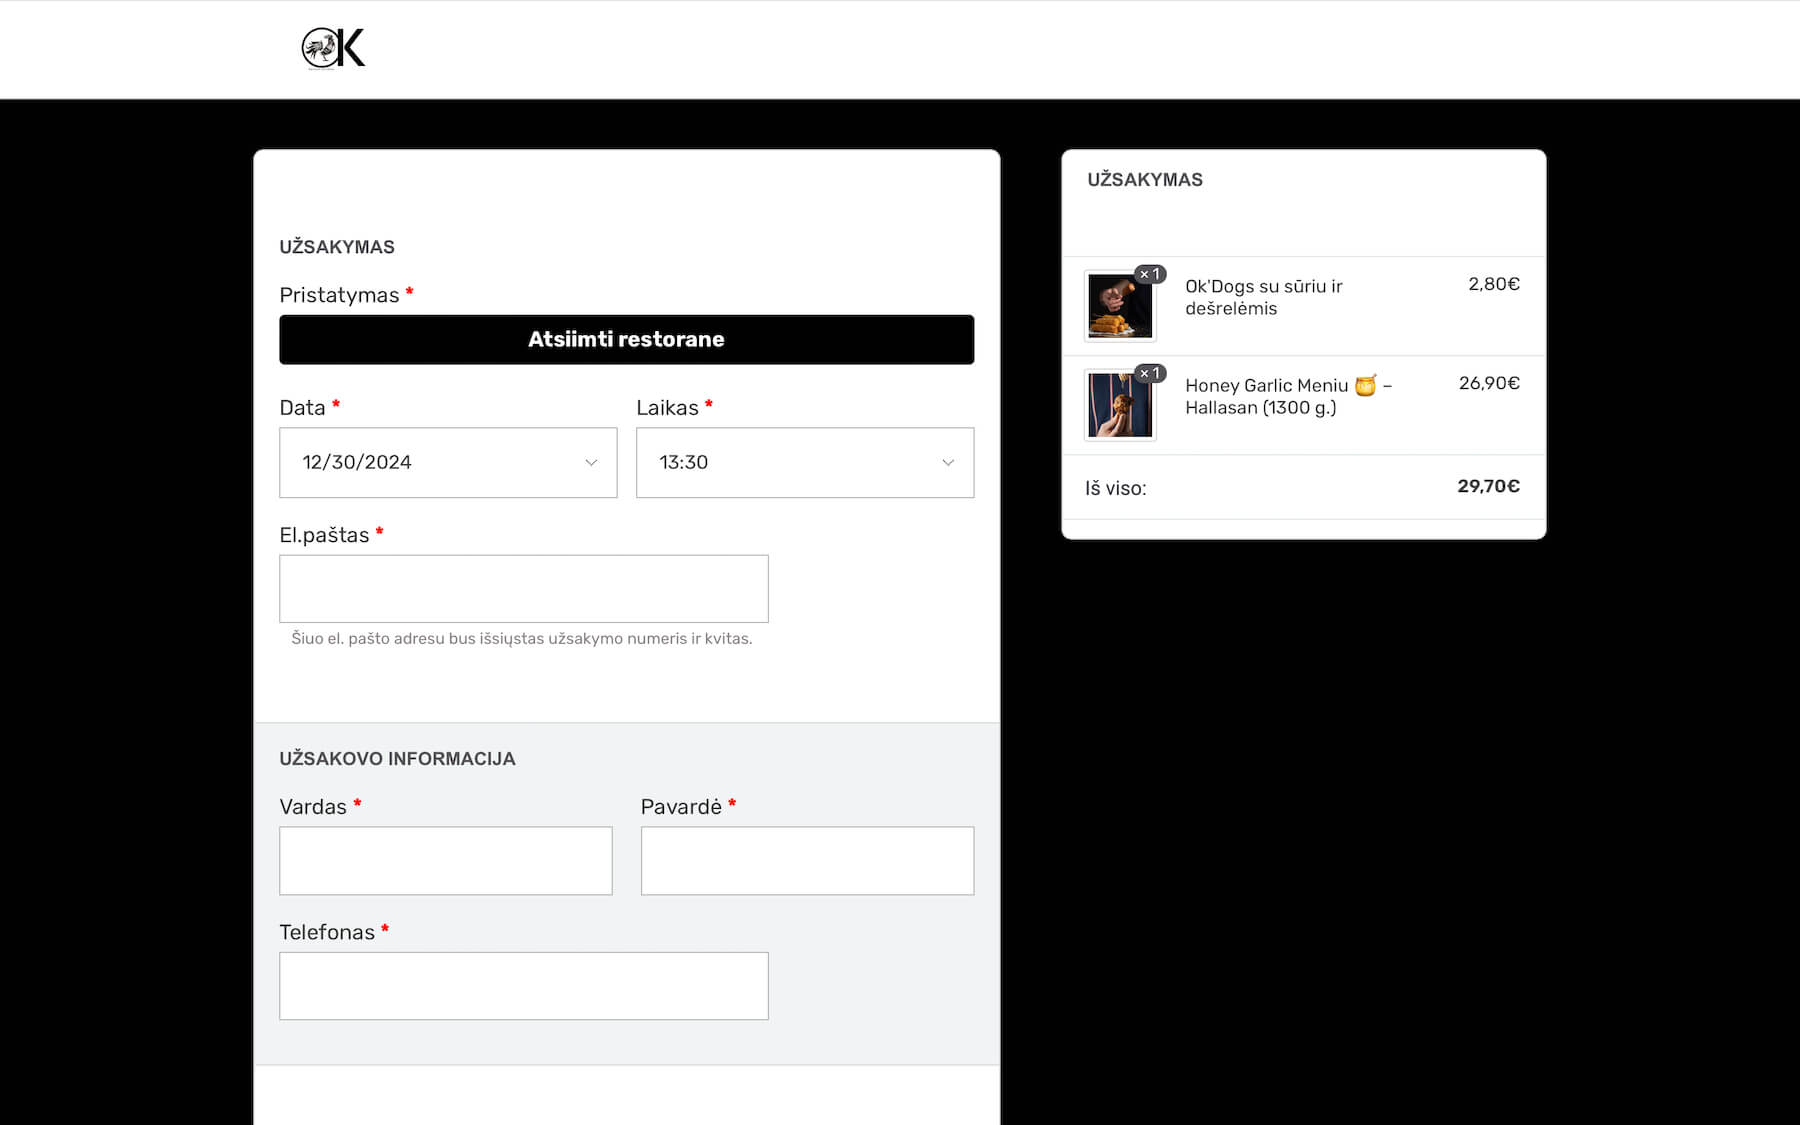Image resolution: width=1800 pixels, height=1125 pixels.
Task: Click the ×1 badge on Honey Garlic Meniu
Action: (1150, 371)
